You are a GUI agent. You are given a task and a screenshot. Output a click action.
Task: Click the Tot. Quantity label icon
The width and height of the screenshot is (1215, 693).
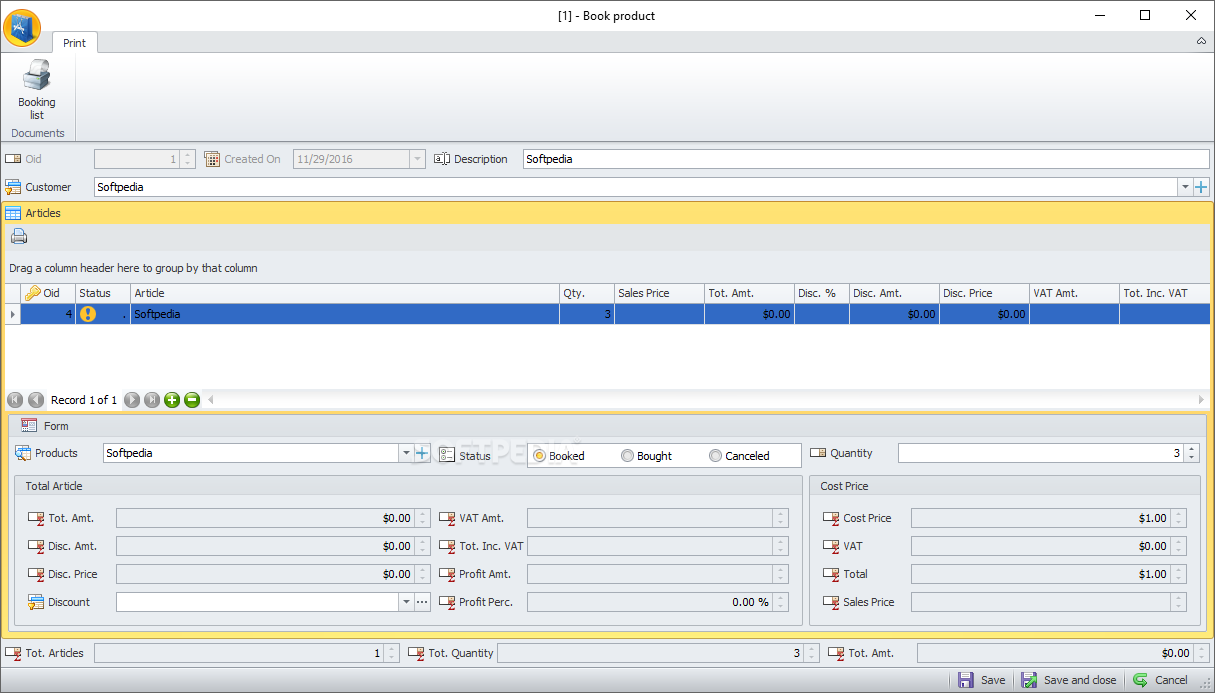pos(416,653)
